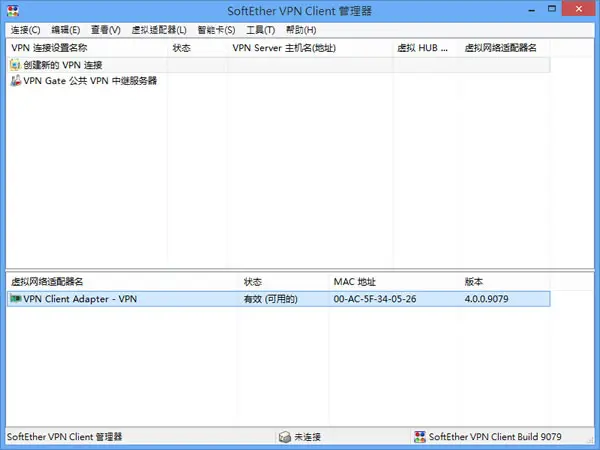The image size is (600, 450).
Task: Click SoftEther VPN Client 管理器 status bar text
Action: [x=64, y=437]
